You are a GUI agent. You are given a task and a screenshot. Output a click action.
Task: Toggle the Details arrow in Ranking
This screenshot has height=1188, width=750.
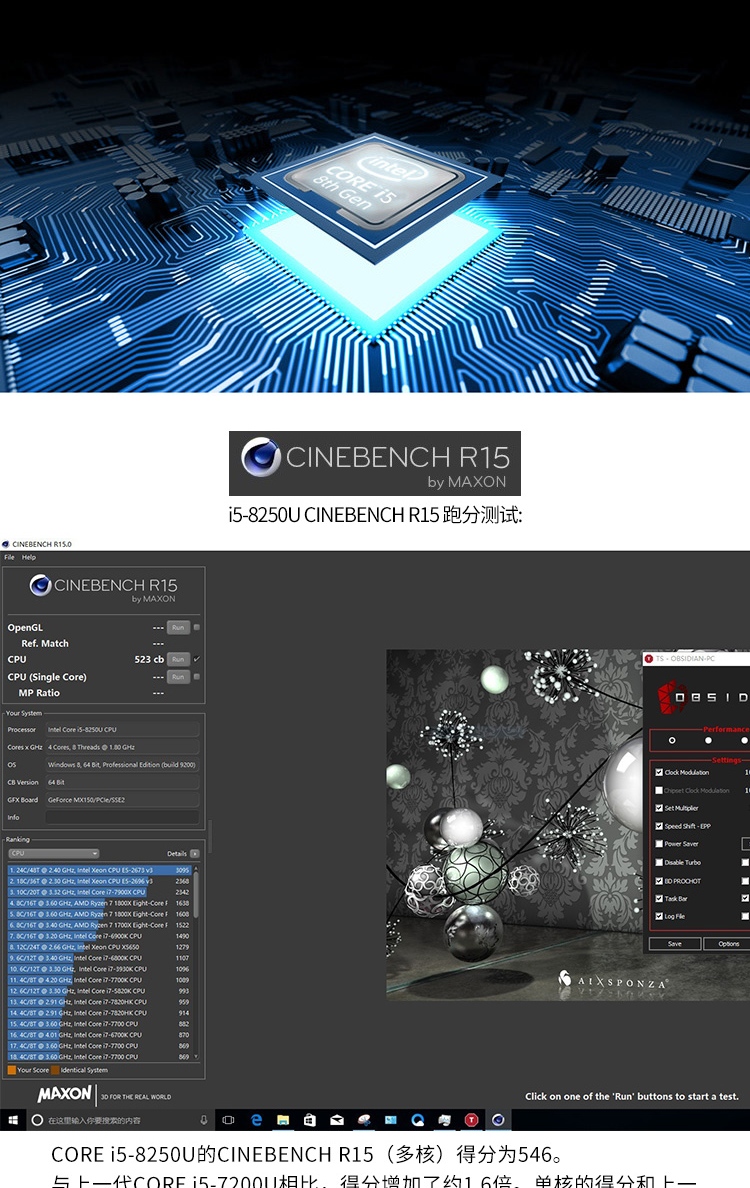pyautogui.click(x=195, y=853)
